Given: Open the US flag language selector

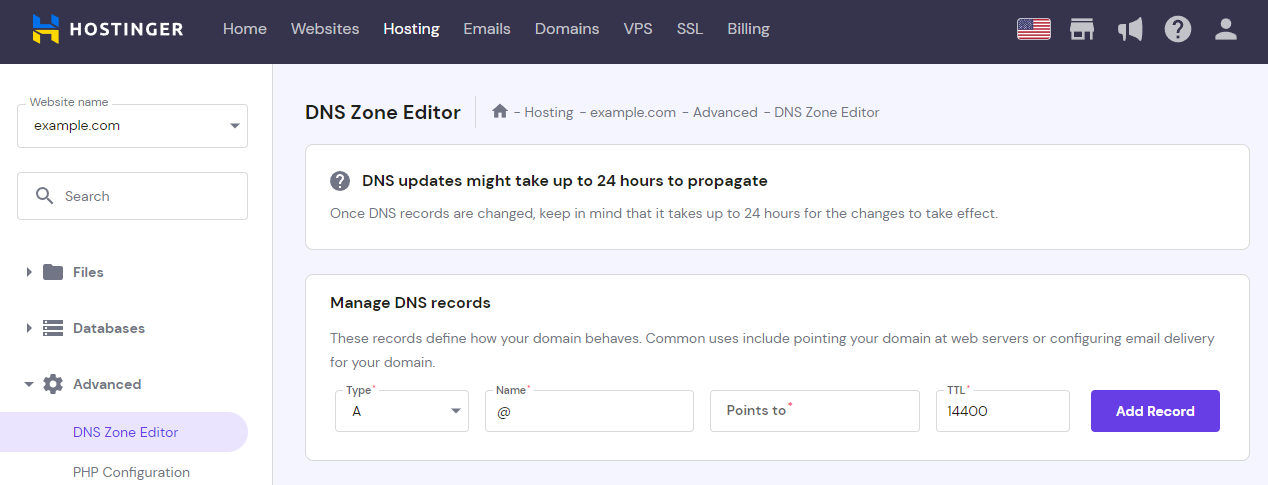Looking at the screenshot, I should point(1033,29).
